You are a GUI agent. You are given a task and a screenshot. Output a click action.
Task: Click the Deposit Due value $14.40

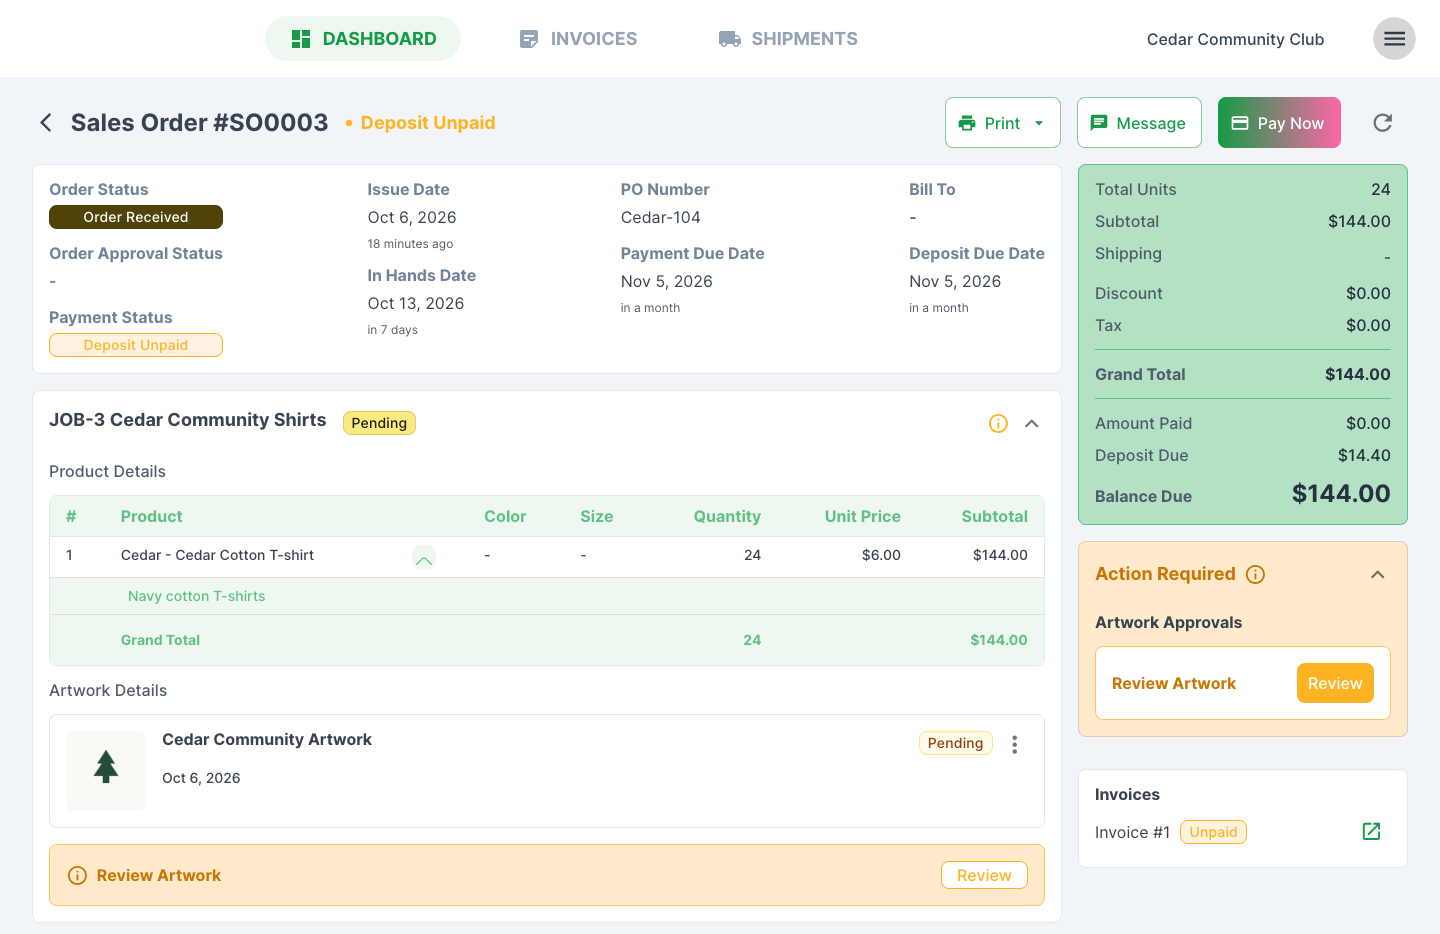[1364, 456]
